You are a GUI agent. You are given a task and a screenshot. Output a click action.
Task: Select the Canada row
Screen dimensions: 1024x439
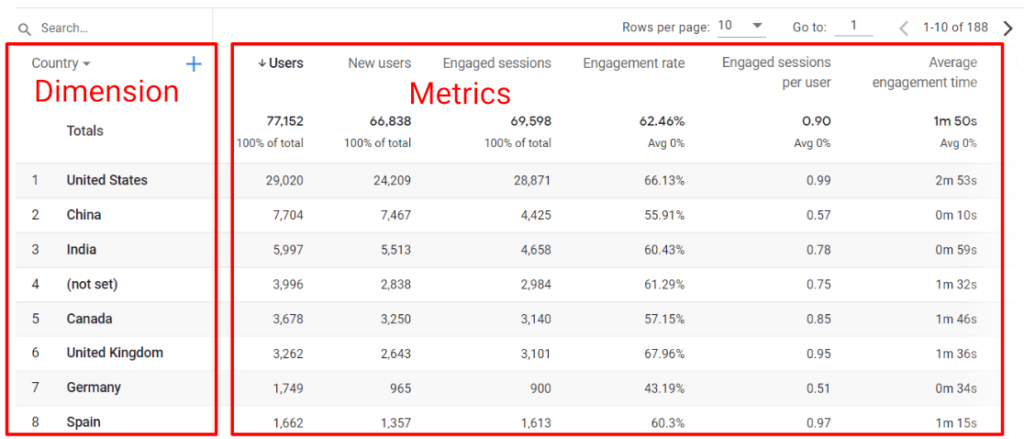[x=507, y=319]
